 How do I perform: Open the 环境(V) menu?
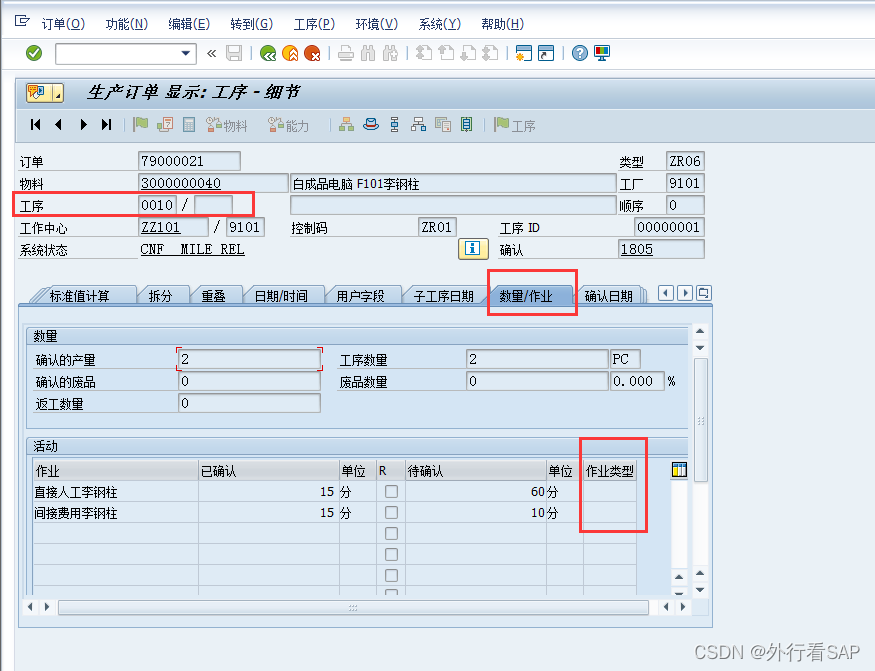pos(377,24)
